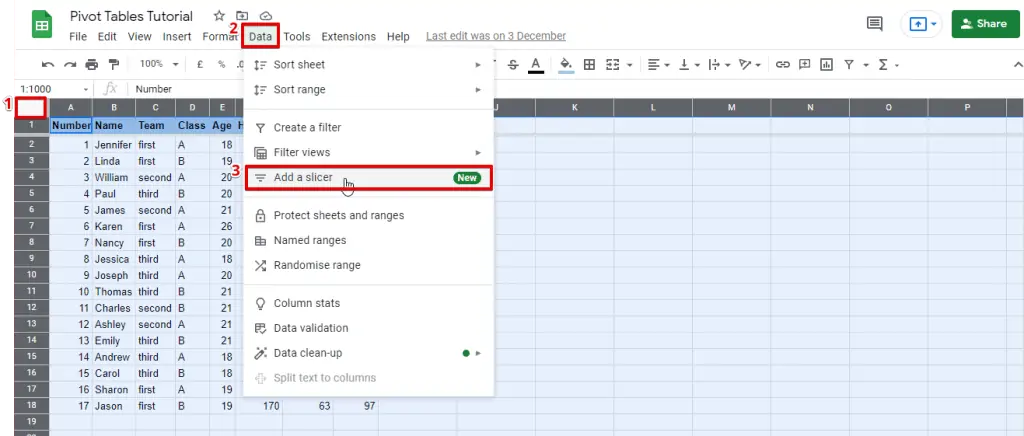Open the text colour picker
1024x436 pixels.
point(536,65)
